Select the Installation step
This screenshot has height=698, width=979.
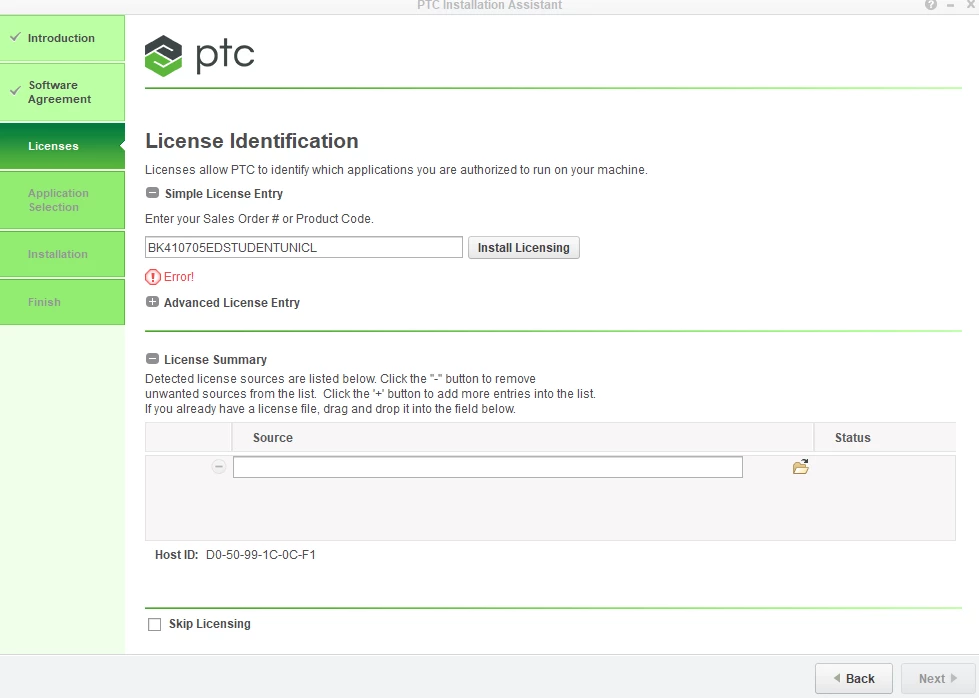[62, 254]
